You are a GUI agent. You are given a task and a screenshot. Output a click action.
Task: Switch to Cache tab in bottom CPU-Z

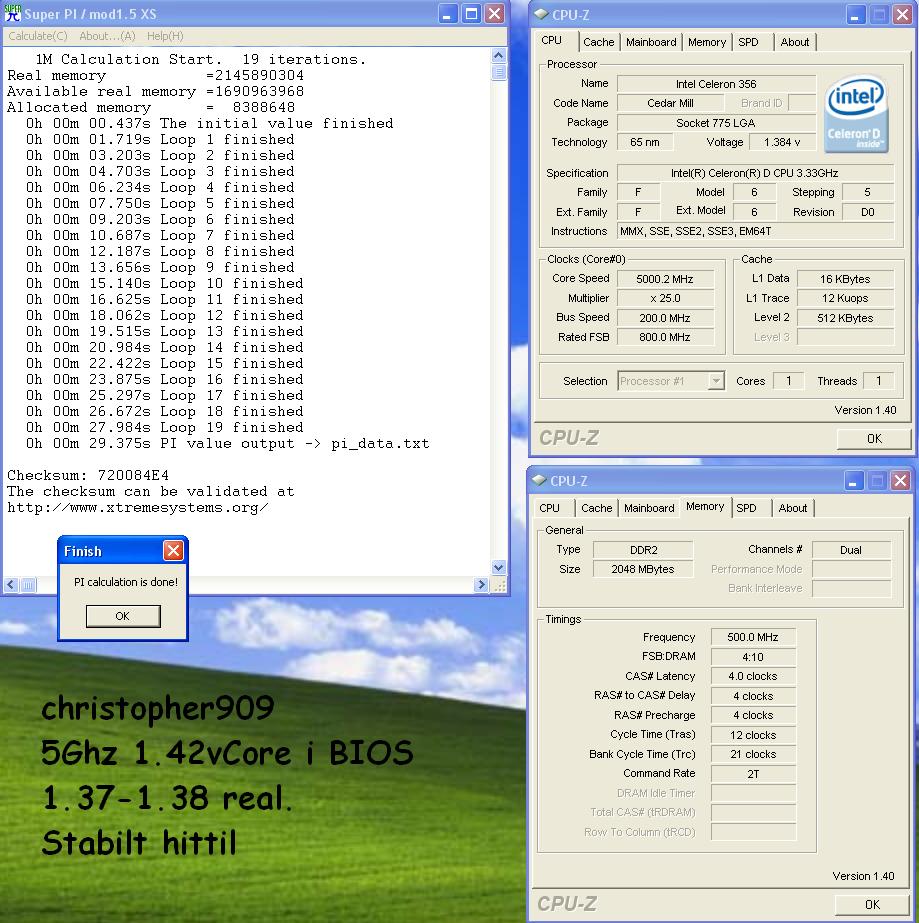596,507
